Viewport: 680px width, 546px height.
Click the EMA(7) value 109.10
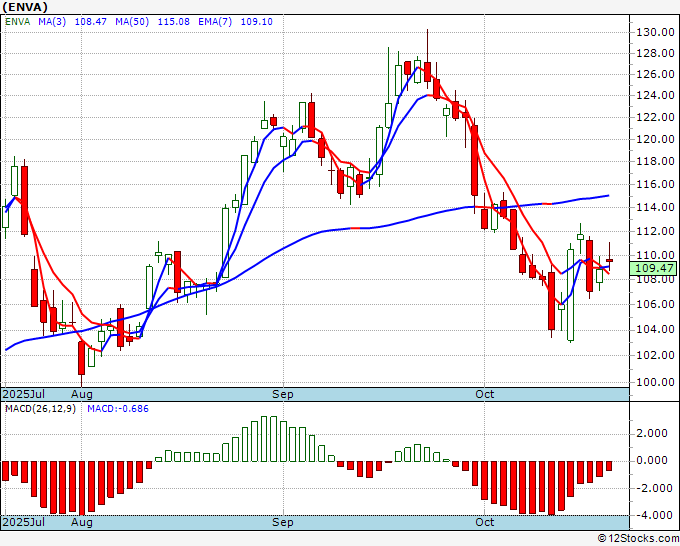[257, 21]
